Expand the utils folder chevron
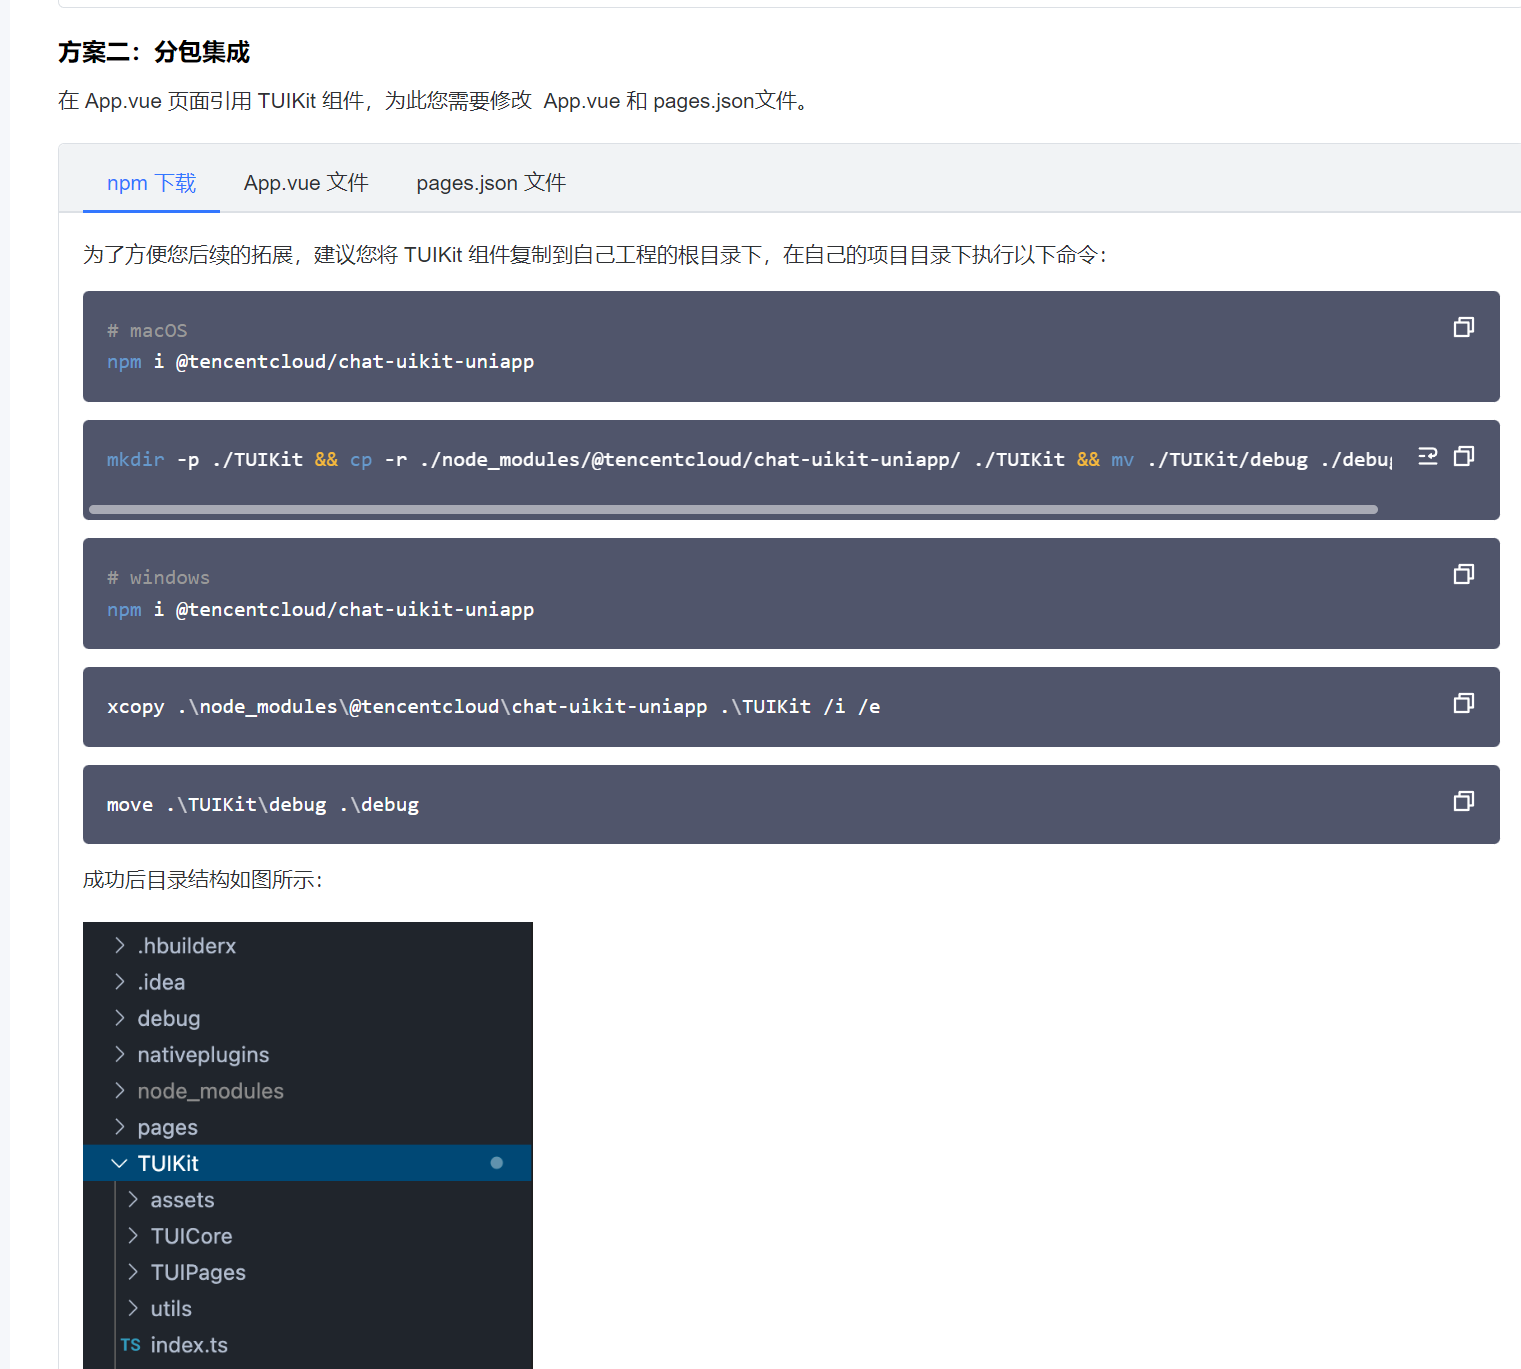 [133, 1308]
